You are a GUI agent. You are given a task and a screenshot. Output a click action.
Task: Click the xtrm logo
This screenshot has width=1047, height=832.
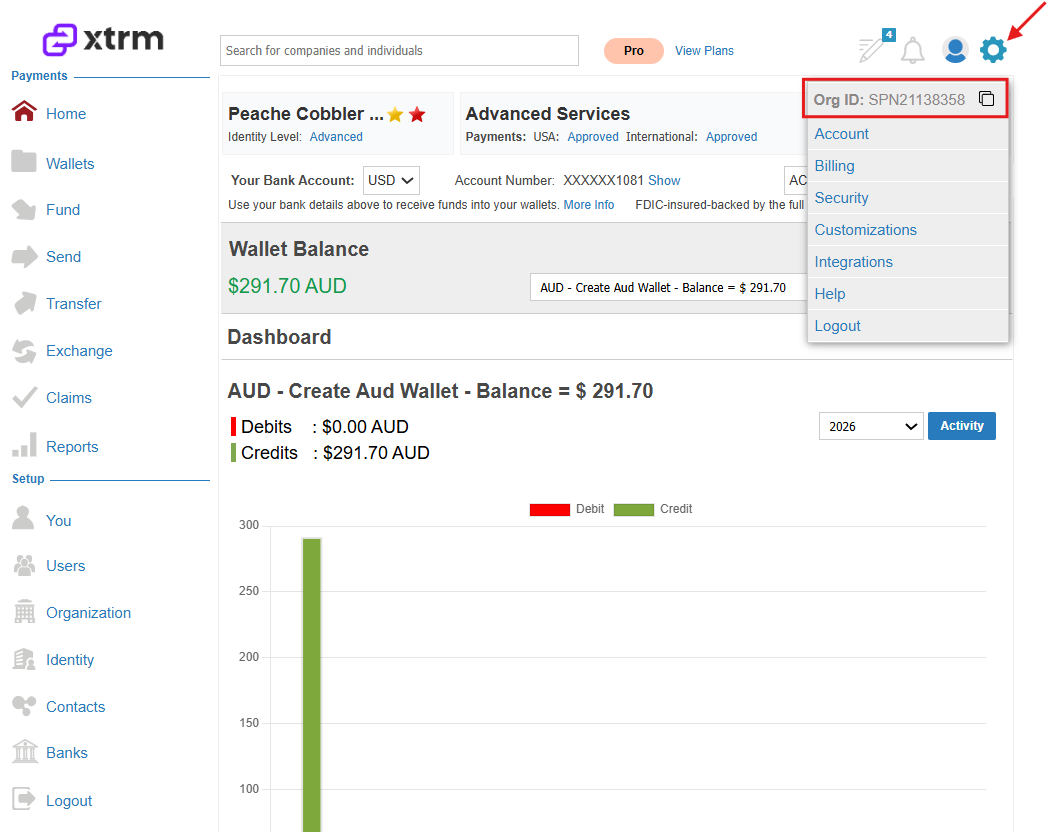pos(103,39)
